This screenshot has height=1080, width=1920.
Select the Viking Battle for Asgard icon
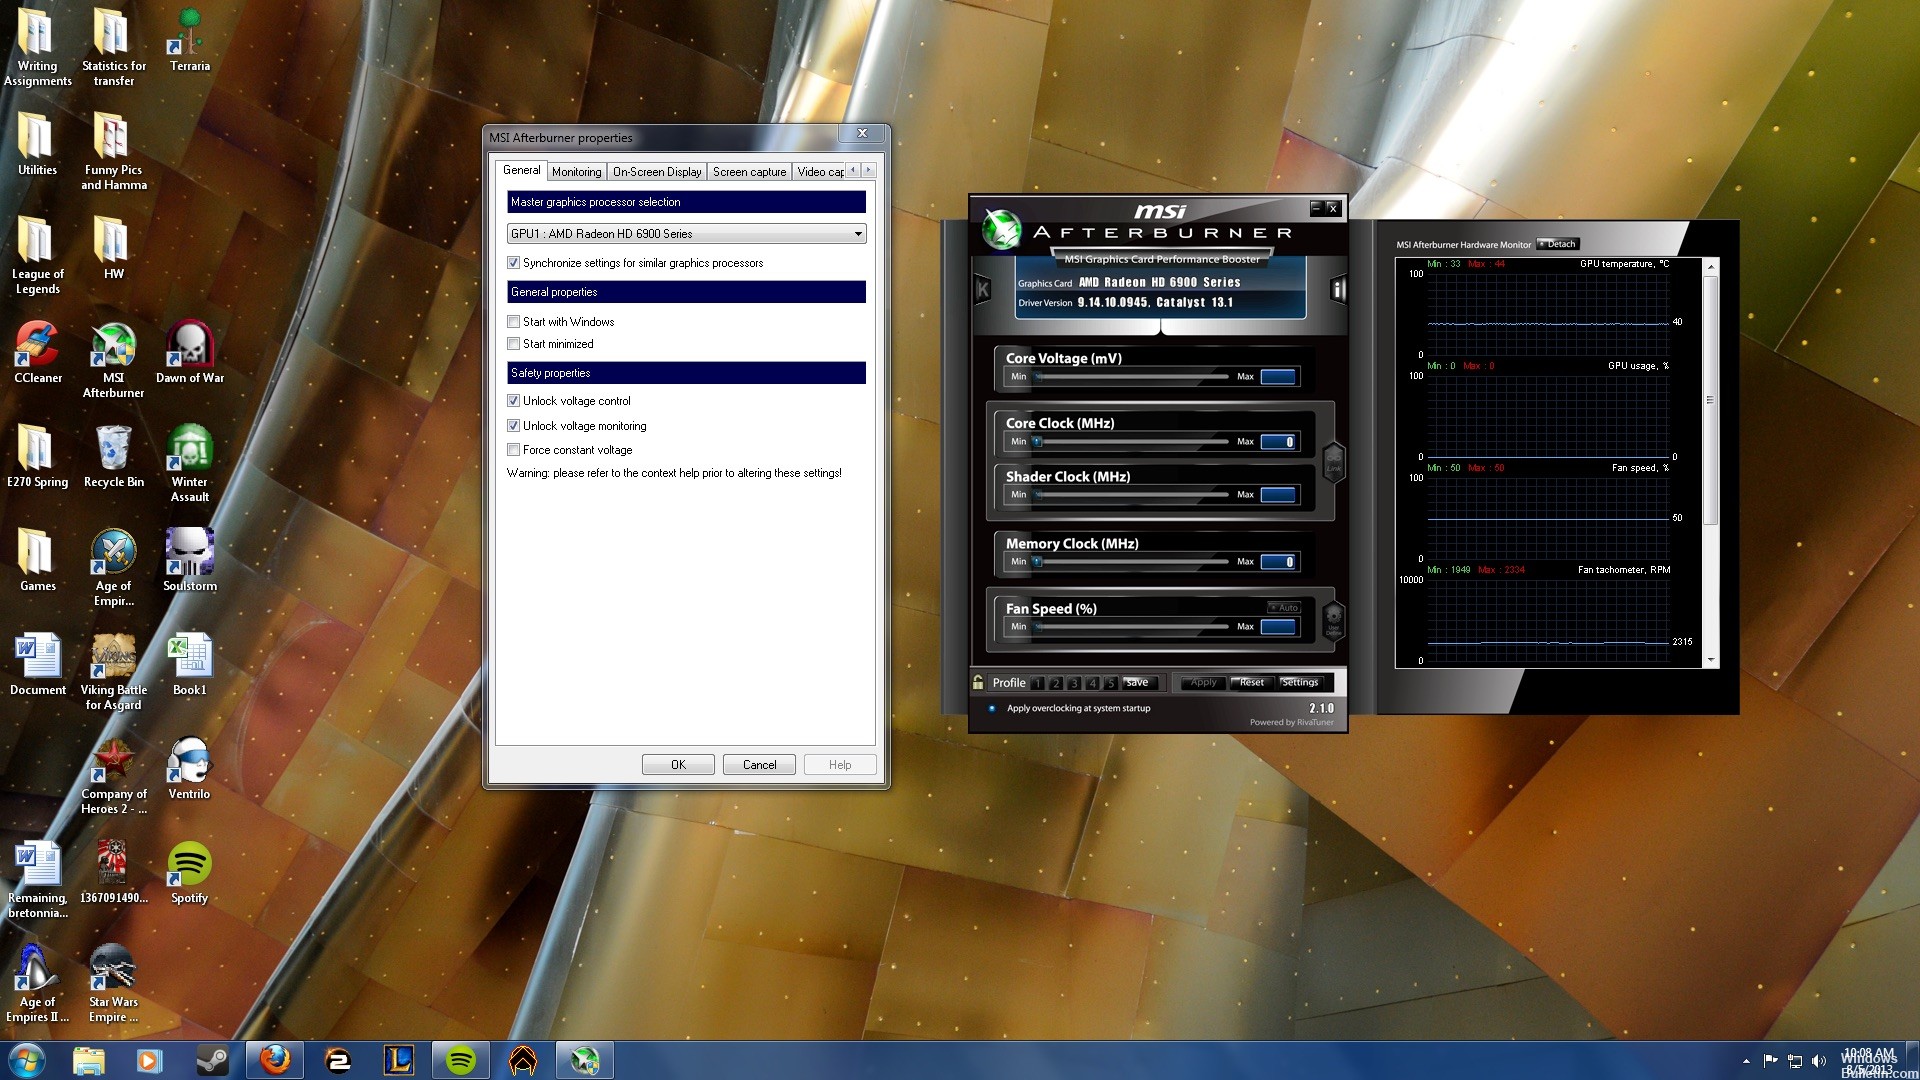click(x=114, y=672)
